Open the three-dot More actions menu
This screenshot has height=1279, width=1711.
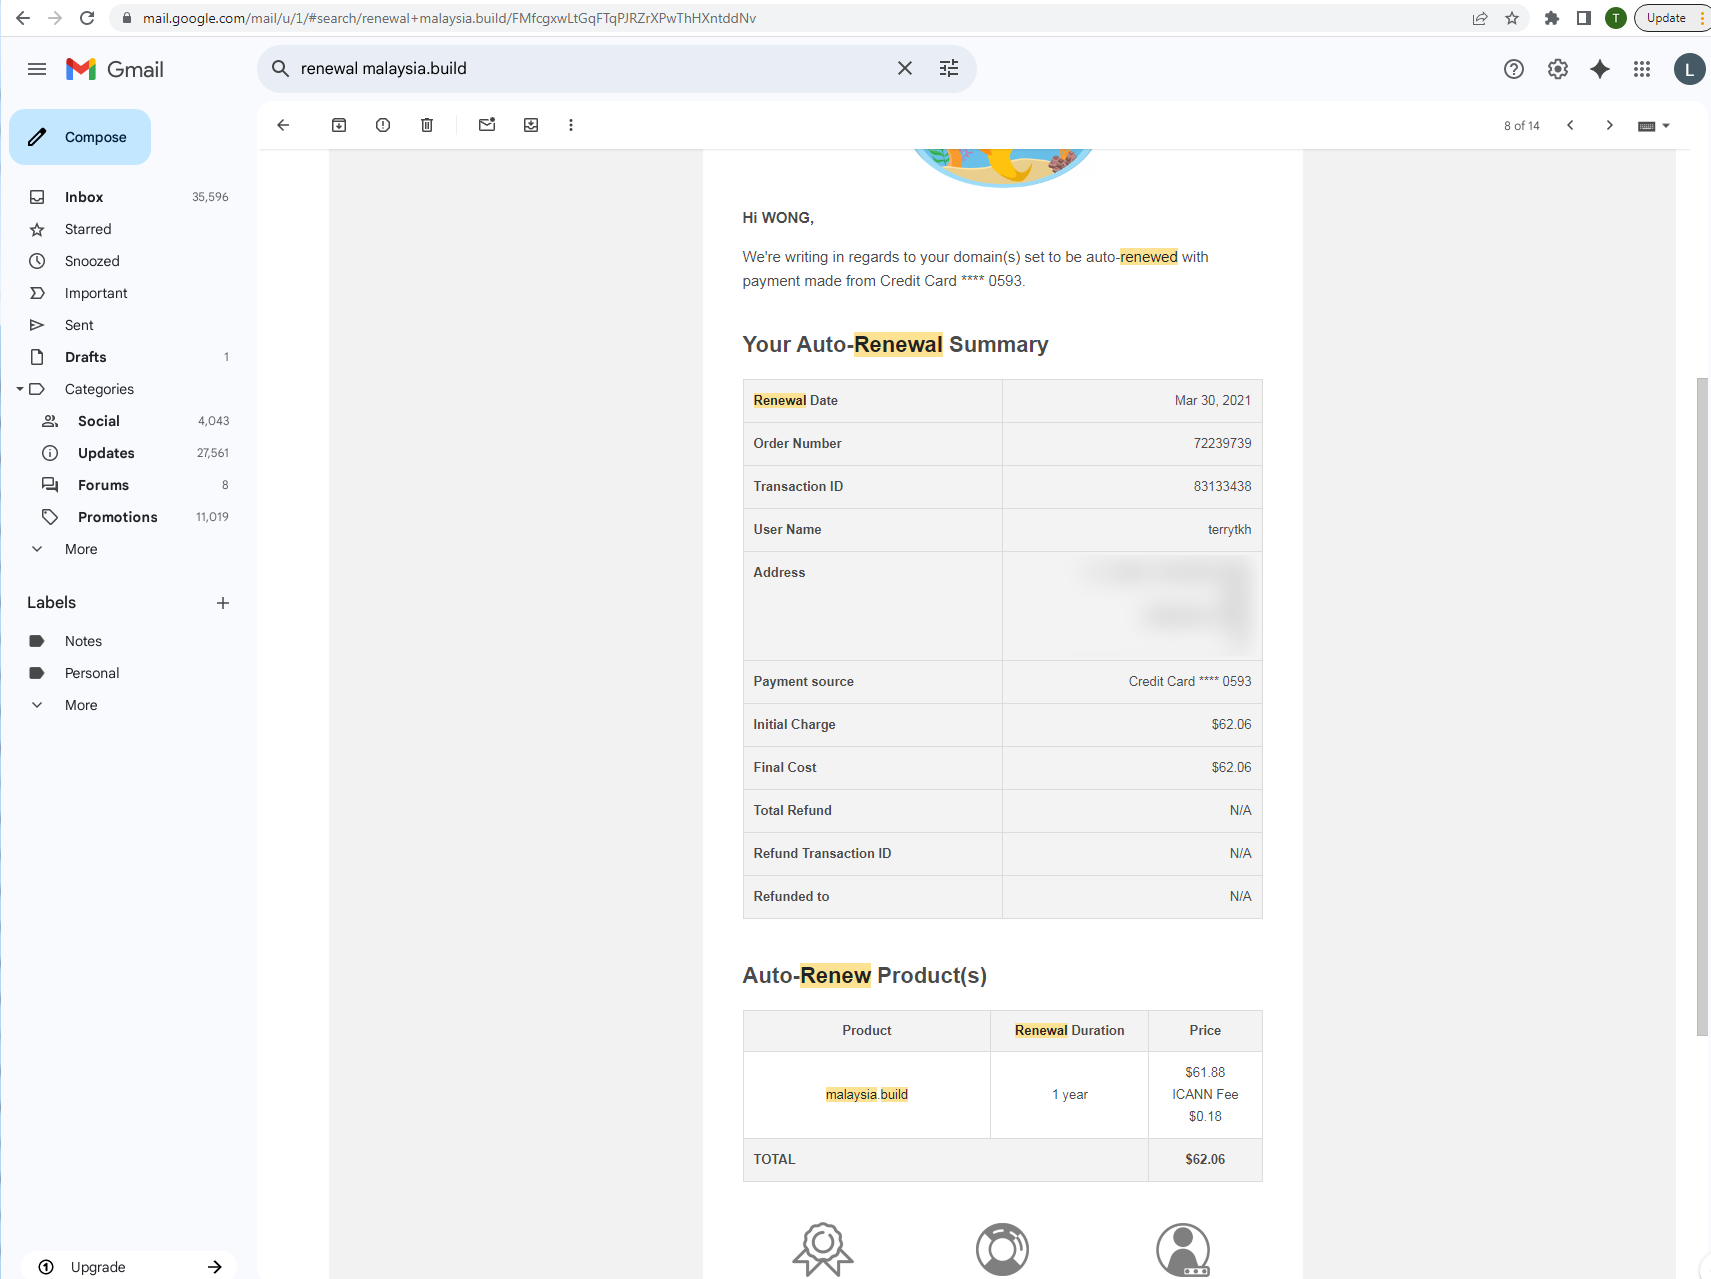click(571, 125)
